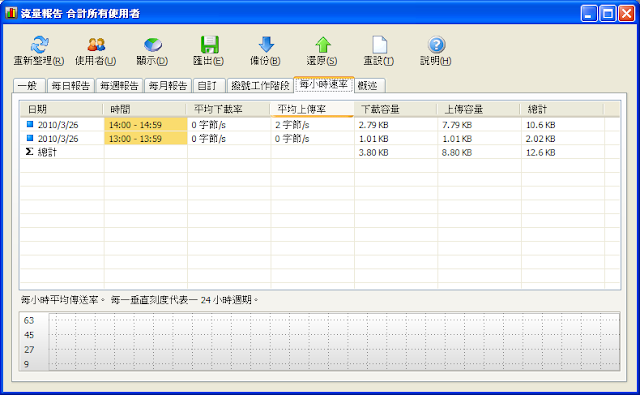Sort by the 下載容量 column header
This screenshot has height=395, width=640.
[395, 109]
